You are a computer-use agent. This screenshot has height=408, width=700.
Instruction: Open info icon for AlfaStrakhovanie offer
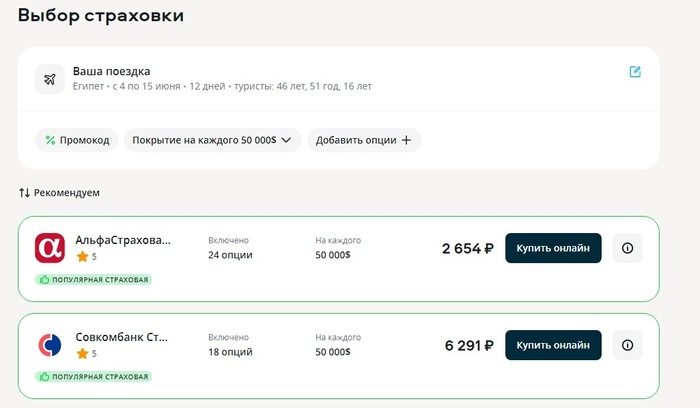click(627, 248)
